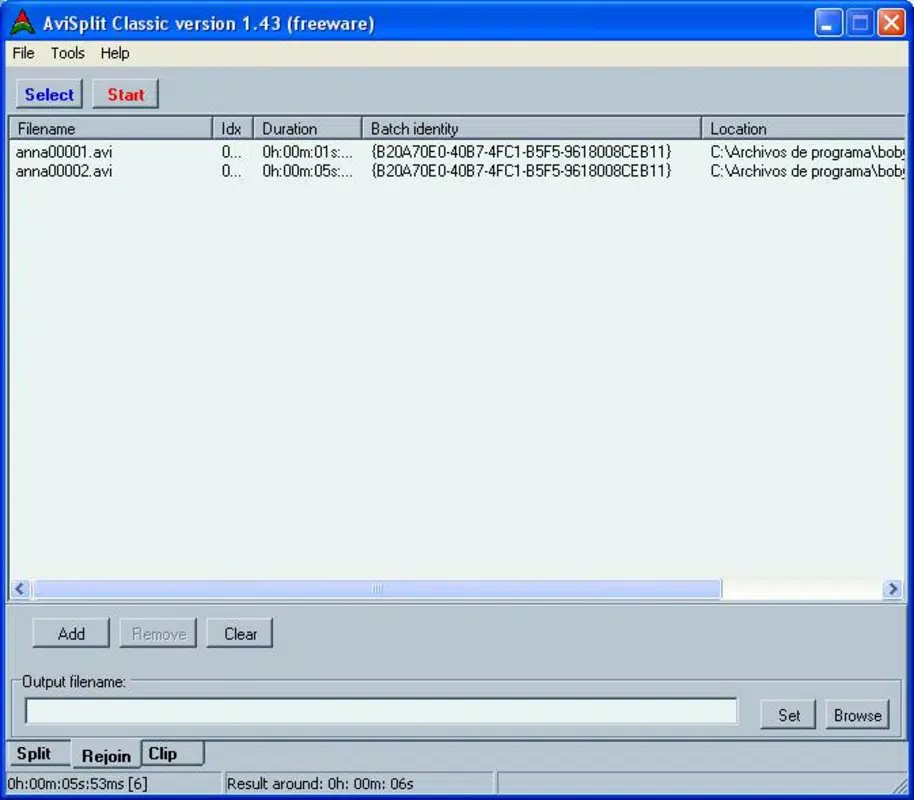Click the location path of anna00001.avi
This screenshot has height=800, width=914.
point(807,152)
